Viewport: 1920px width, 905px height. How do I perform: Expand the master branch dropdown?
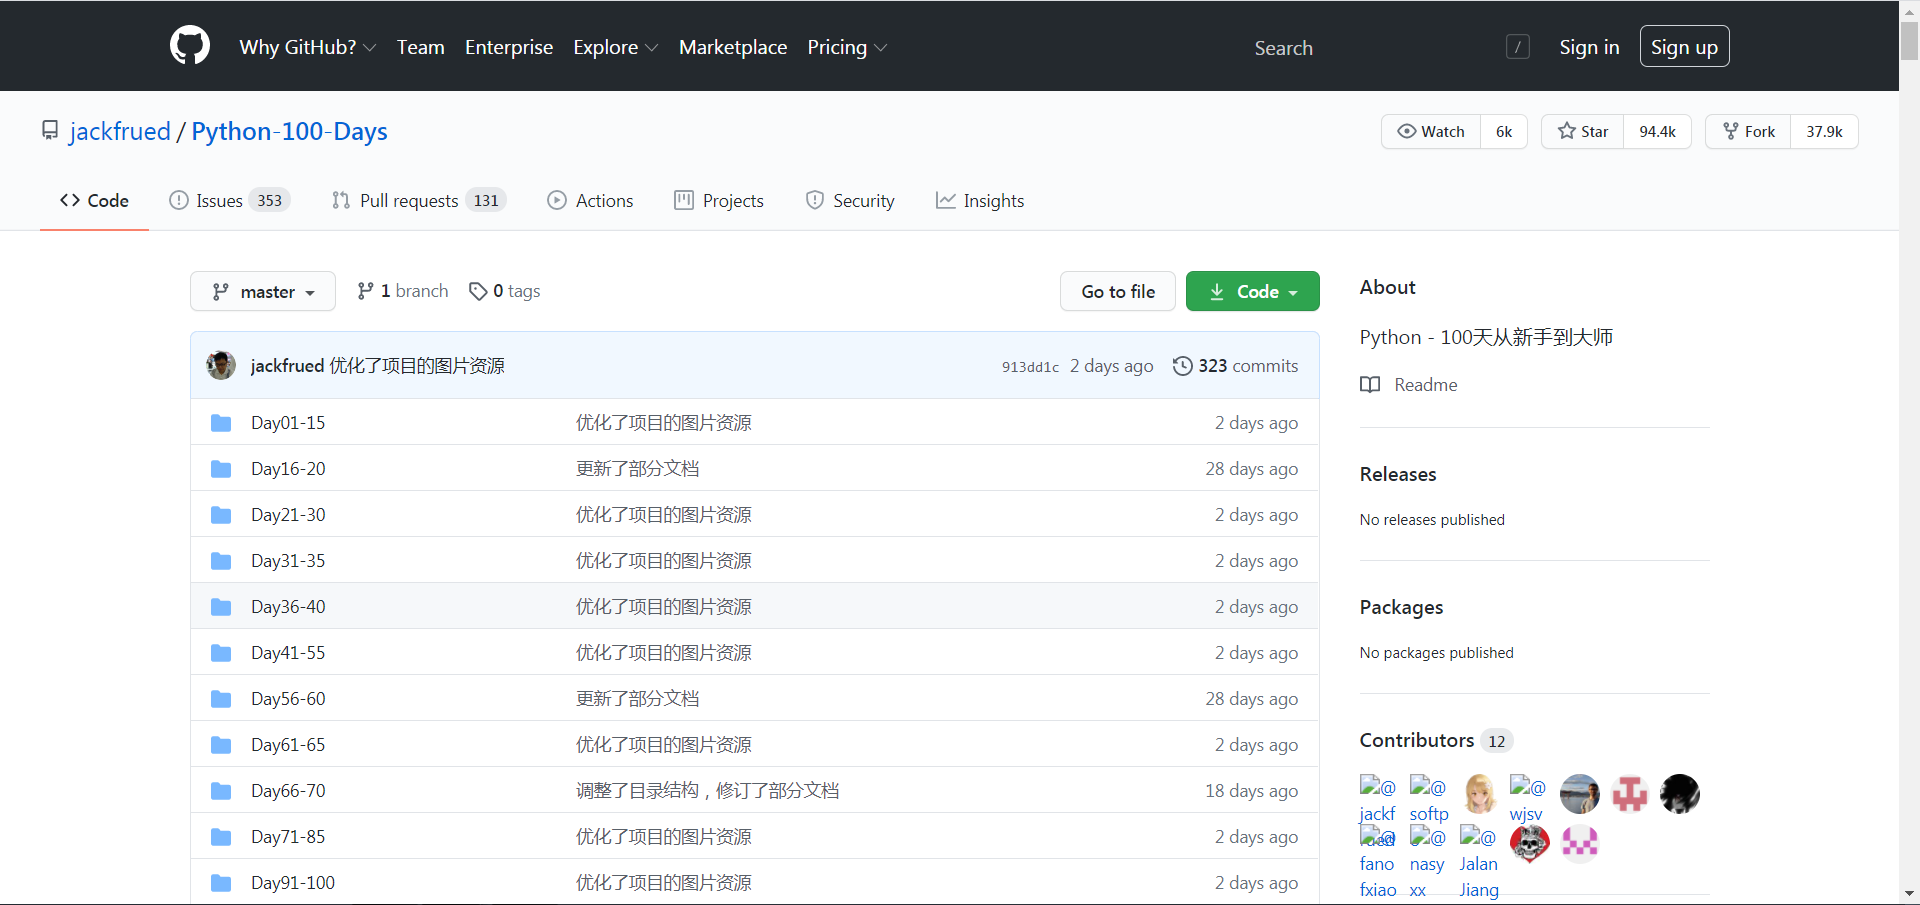pyautogui.click(x=263, y=291)
